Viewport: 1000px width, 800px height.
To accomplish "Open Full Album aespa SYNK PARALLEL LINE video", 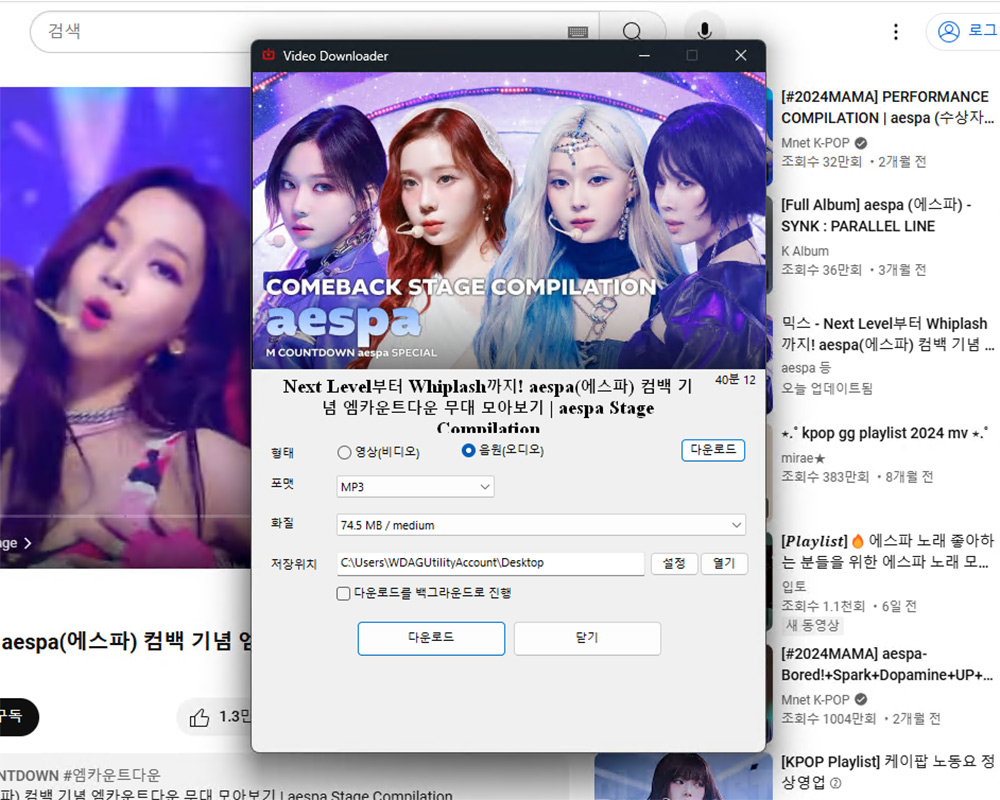I will pyautogui.click(x=876, y=216).
